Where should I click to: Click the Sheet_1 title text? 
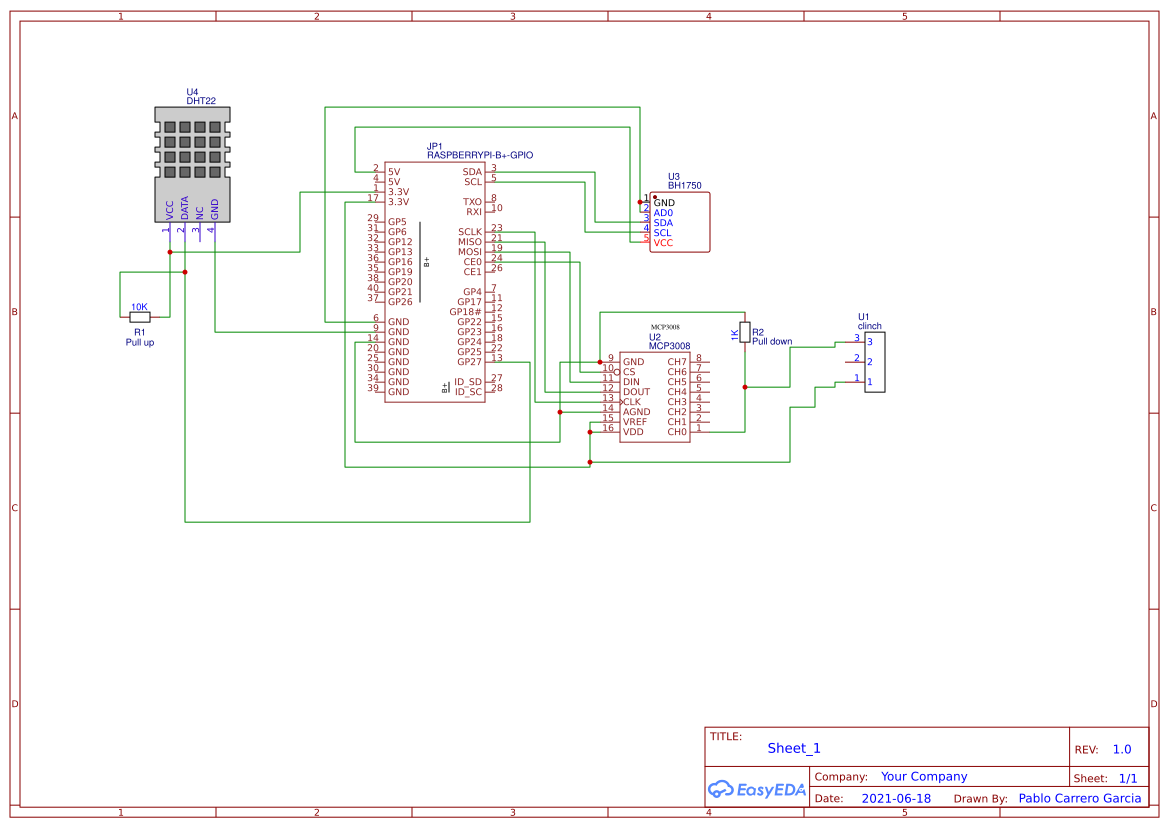tap(792, 748)
